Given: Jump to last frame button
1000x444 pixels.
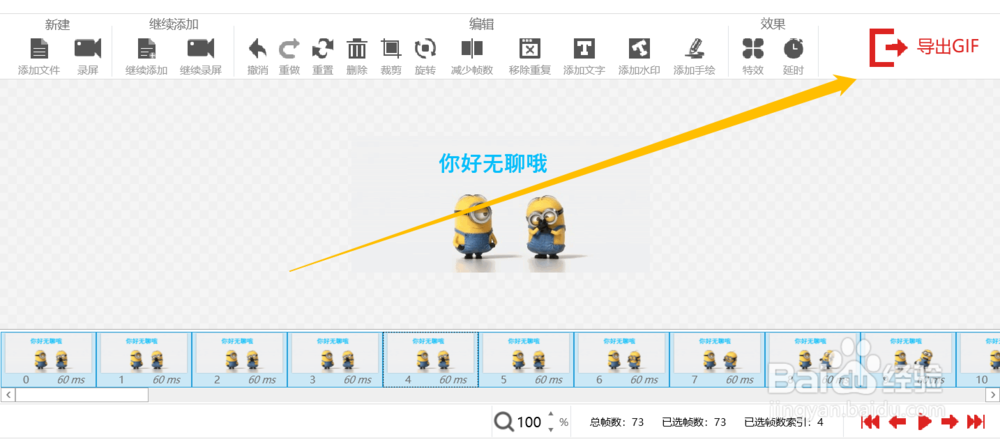Looking at the screenshot, I should click(976, 422).
